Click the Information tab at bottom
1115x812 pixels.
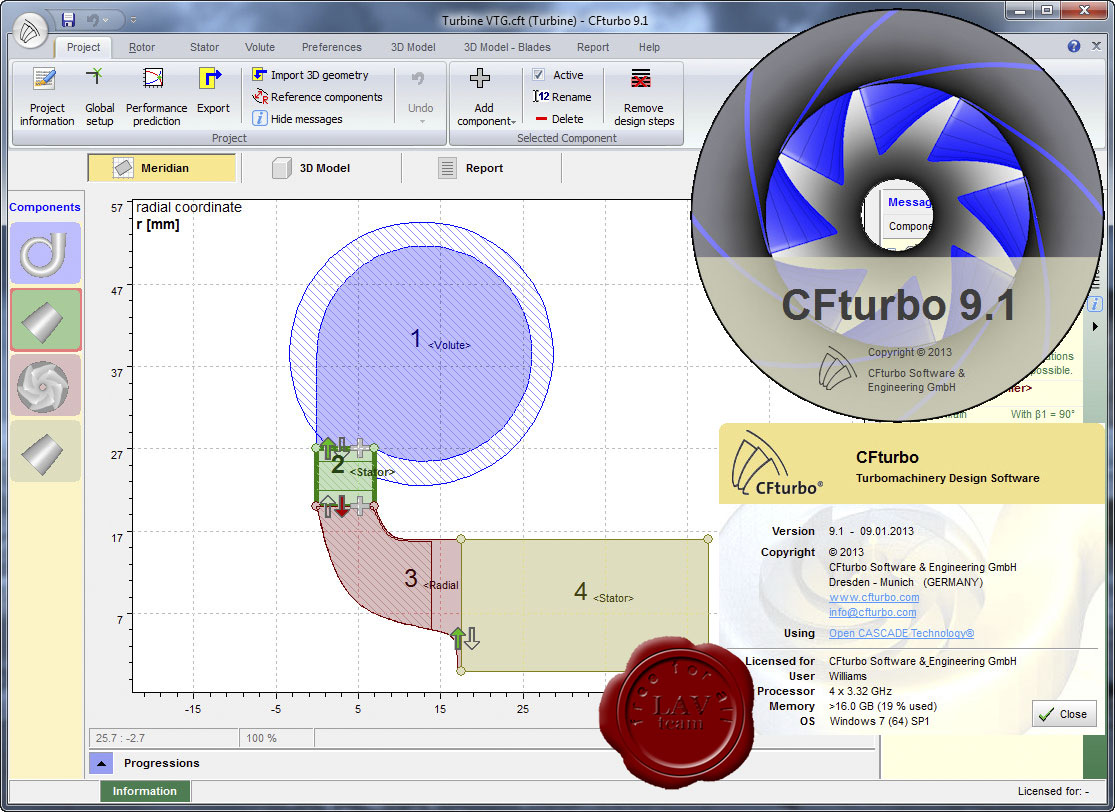click(x=145, y=791)
